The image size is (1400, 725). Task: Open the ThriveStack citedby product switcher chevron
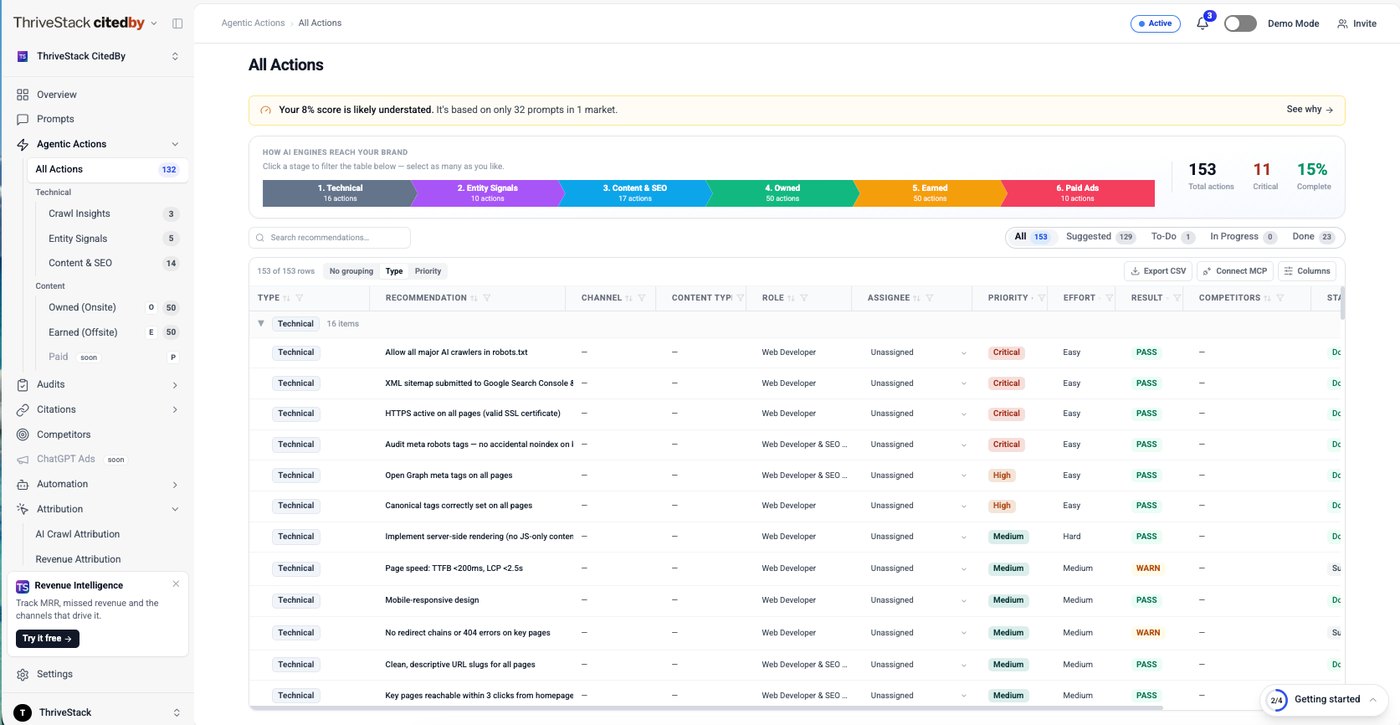click(154, 23)
